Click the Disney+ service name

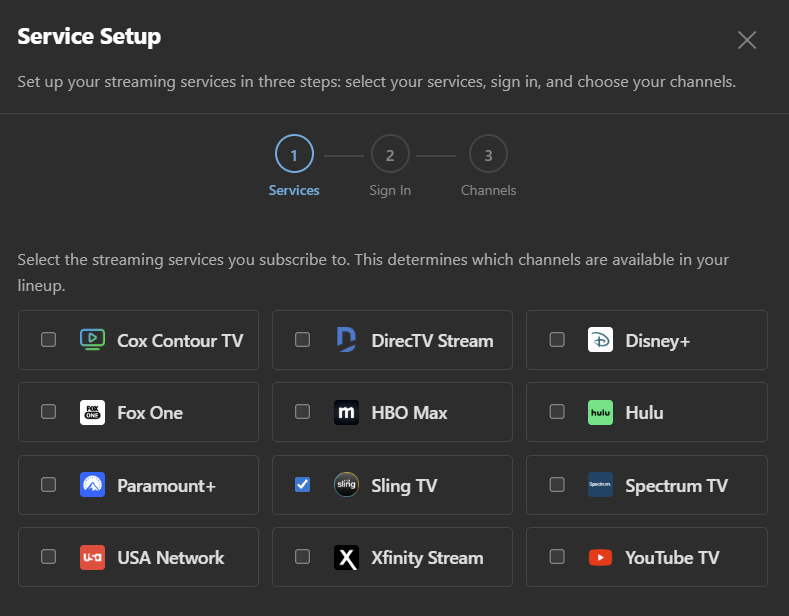pyautogui.click(x=658, y=341)
